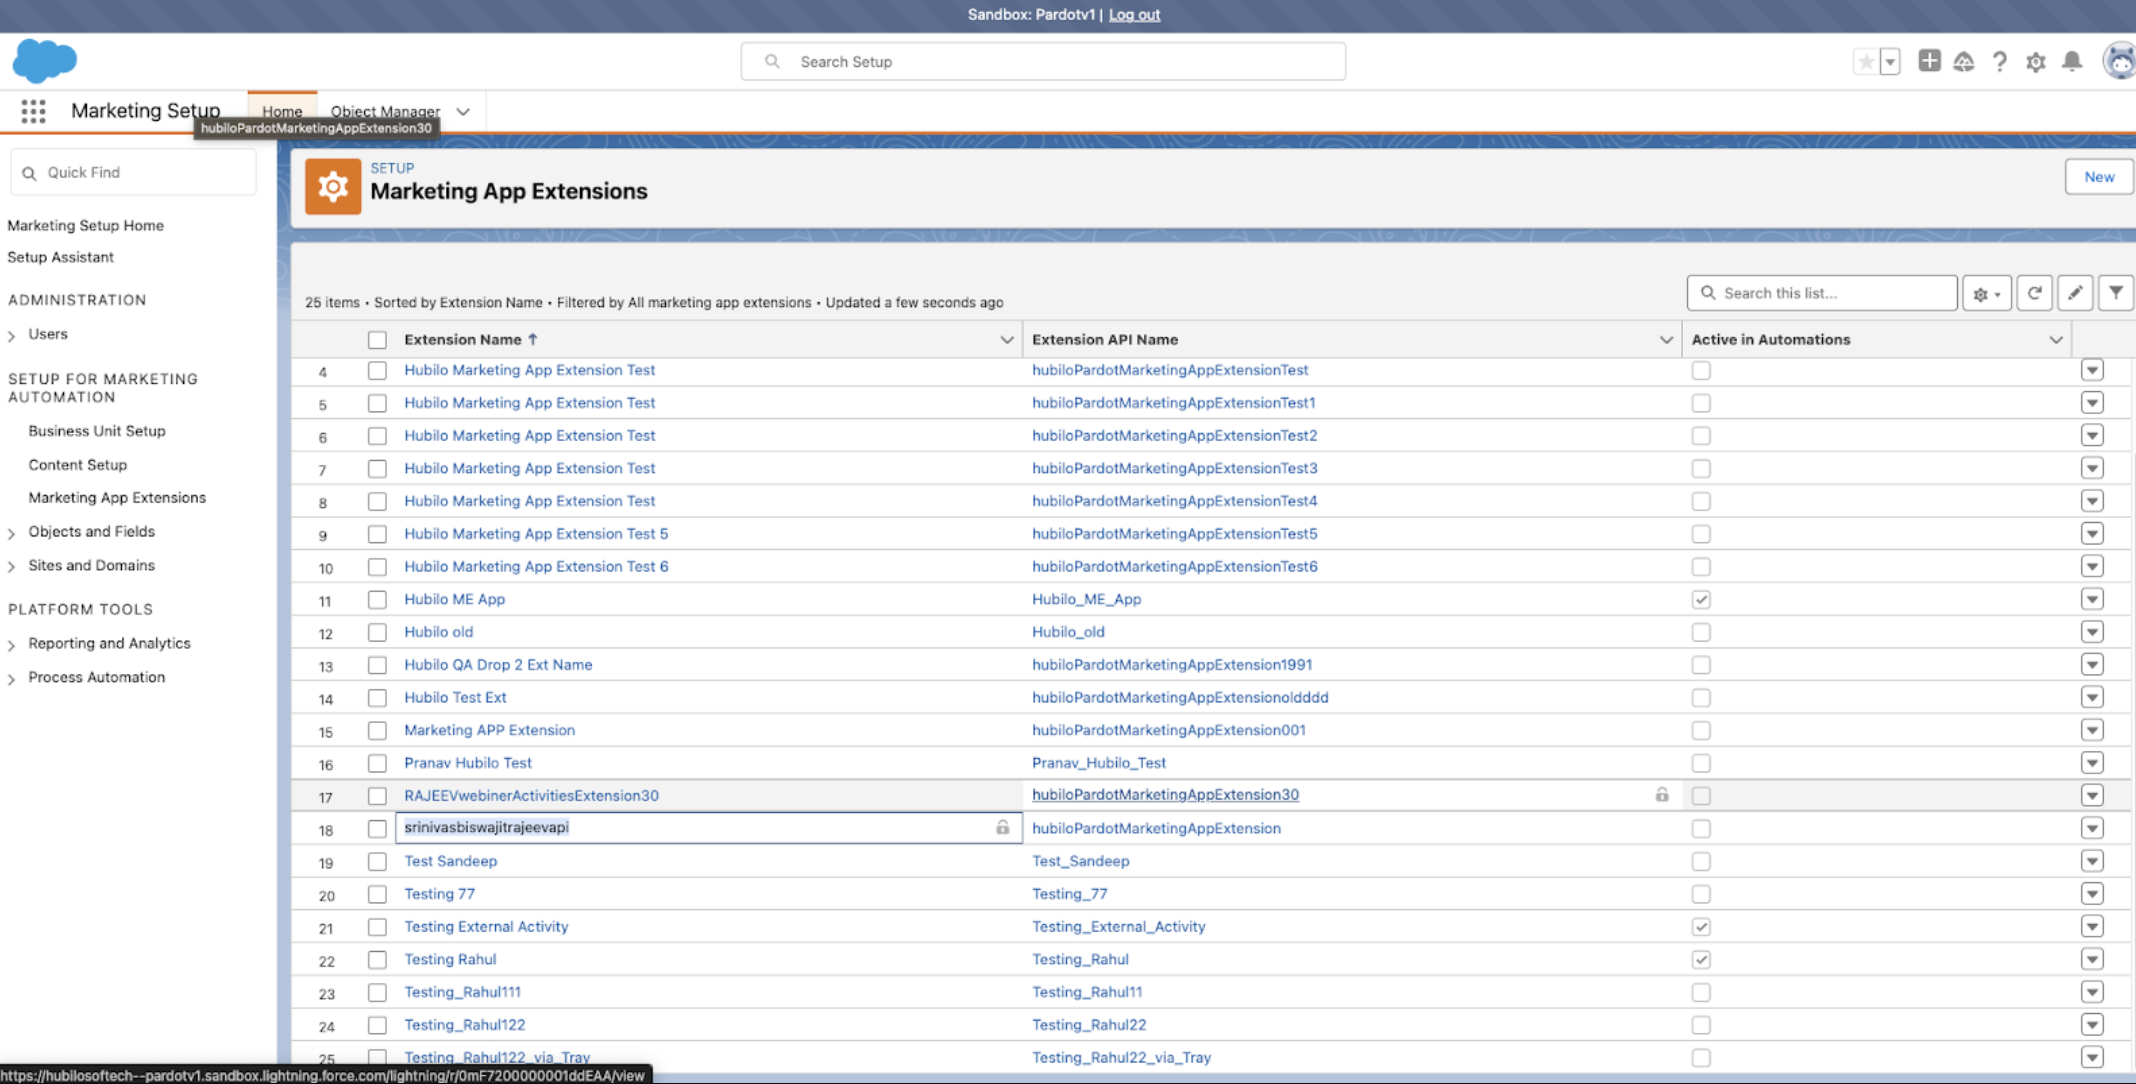Open List View Controls gear menu

click(1986, 293)
